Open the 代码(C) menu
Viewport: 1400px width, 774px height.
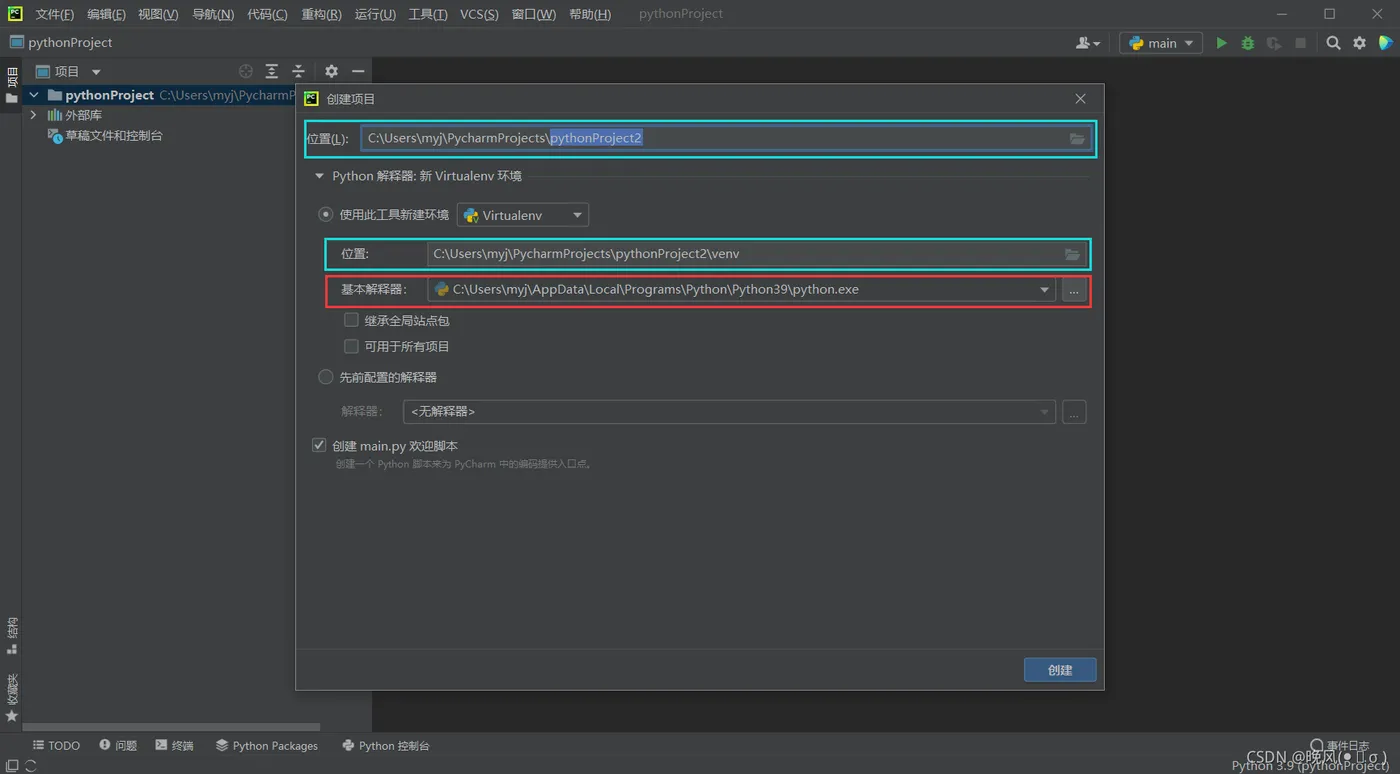(x=267, y=14)
